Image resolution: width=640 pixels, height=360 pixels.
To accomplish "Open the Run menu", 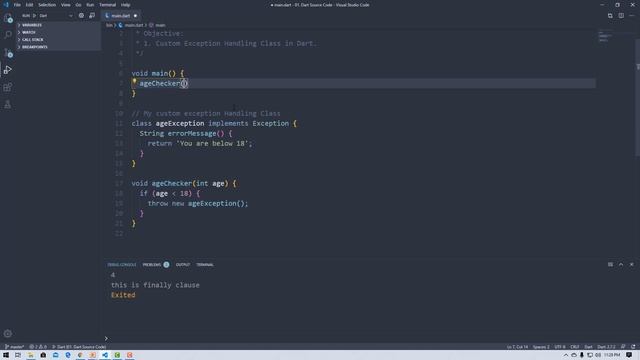I will (90, 5).
